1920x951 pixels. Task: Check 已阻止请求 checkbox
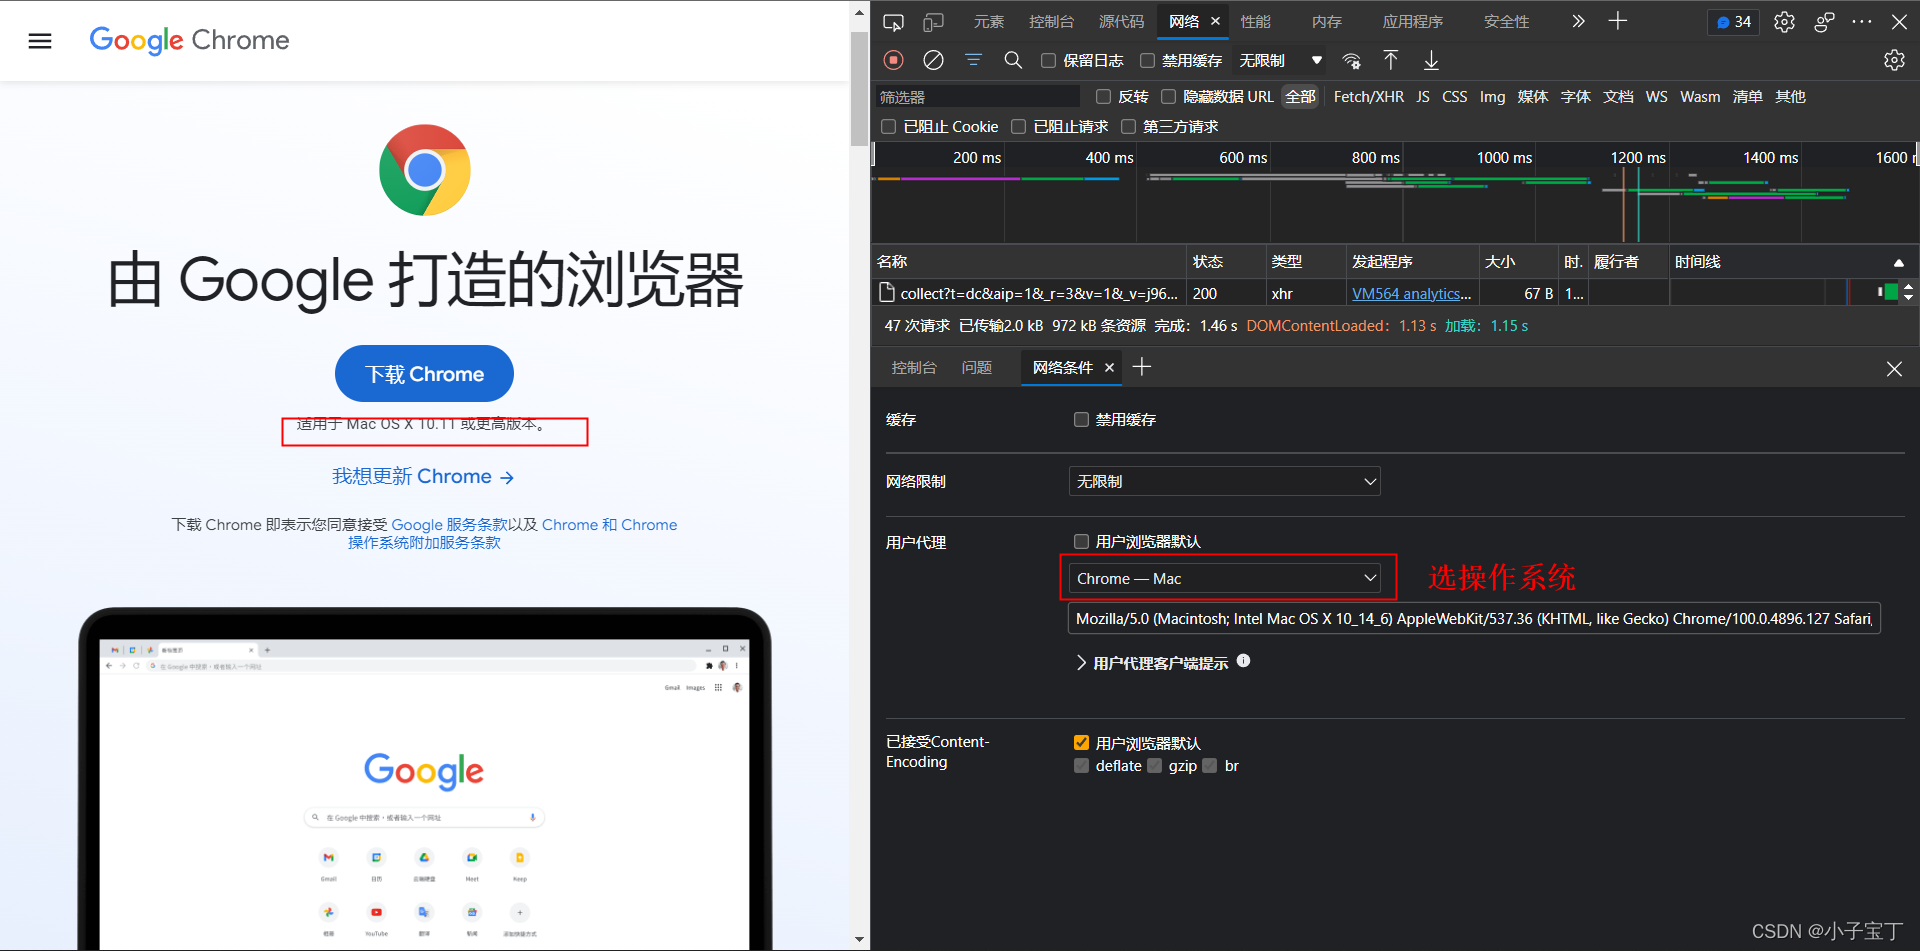click(1018, 127)
